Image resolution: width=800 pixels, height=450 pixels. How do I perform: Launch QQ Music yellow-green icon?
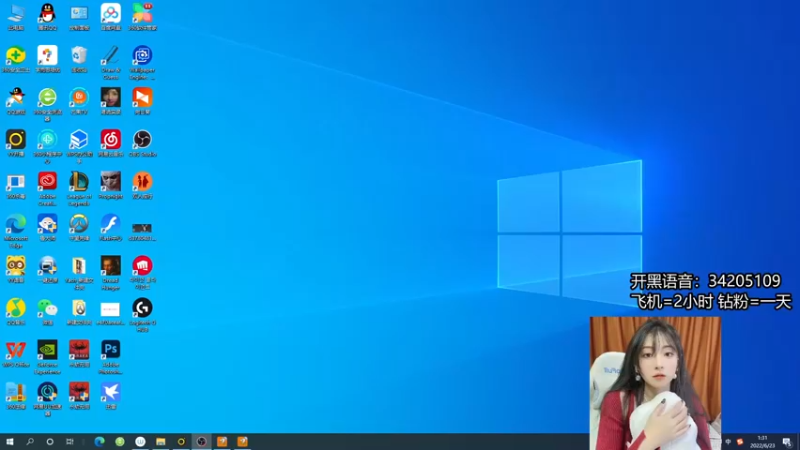click(x=16, y=312)
